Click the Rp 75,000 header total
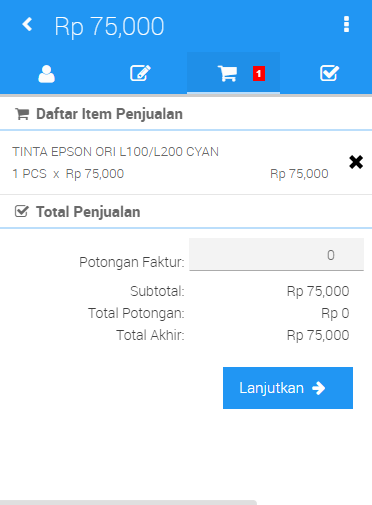 tap(109, 26)
